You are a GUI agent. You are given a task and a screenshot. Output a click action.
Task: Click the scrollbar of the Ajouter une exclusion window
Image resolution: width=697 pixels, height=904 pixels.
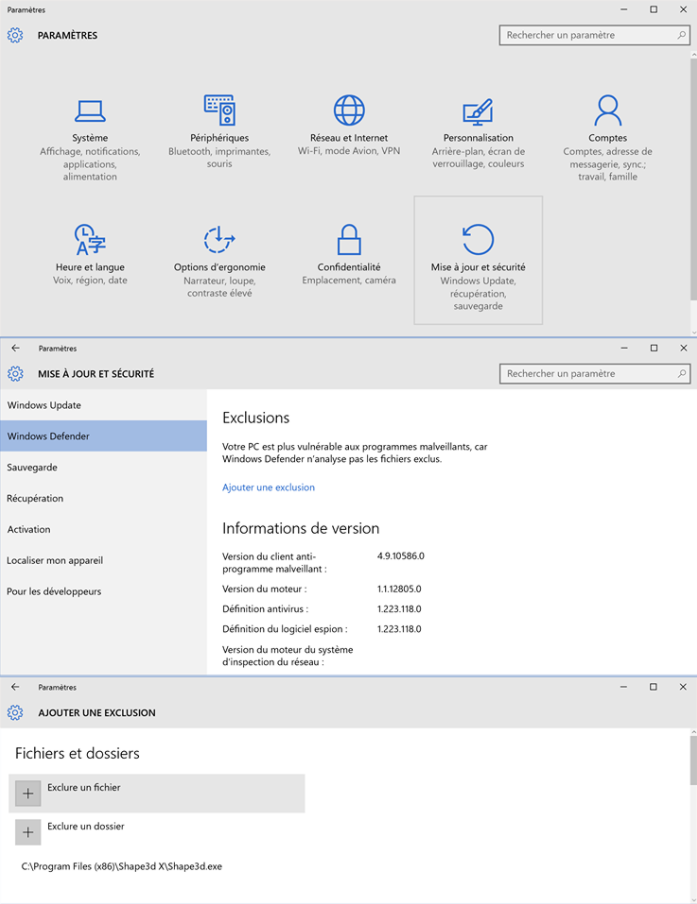[694, 761]
